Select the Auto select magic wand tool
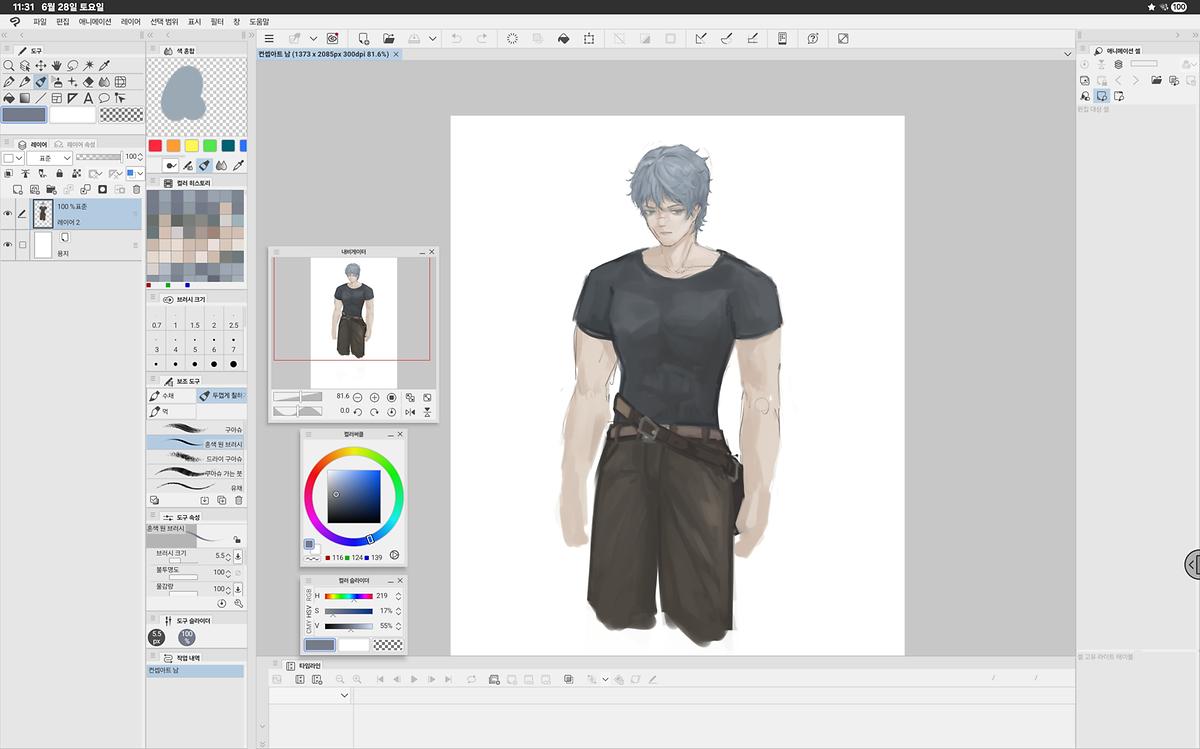The height and width of the screenshot is (749, 1200). 89,66
